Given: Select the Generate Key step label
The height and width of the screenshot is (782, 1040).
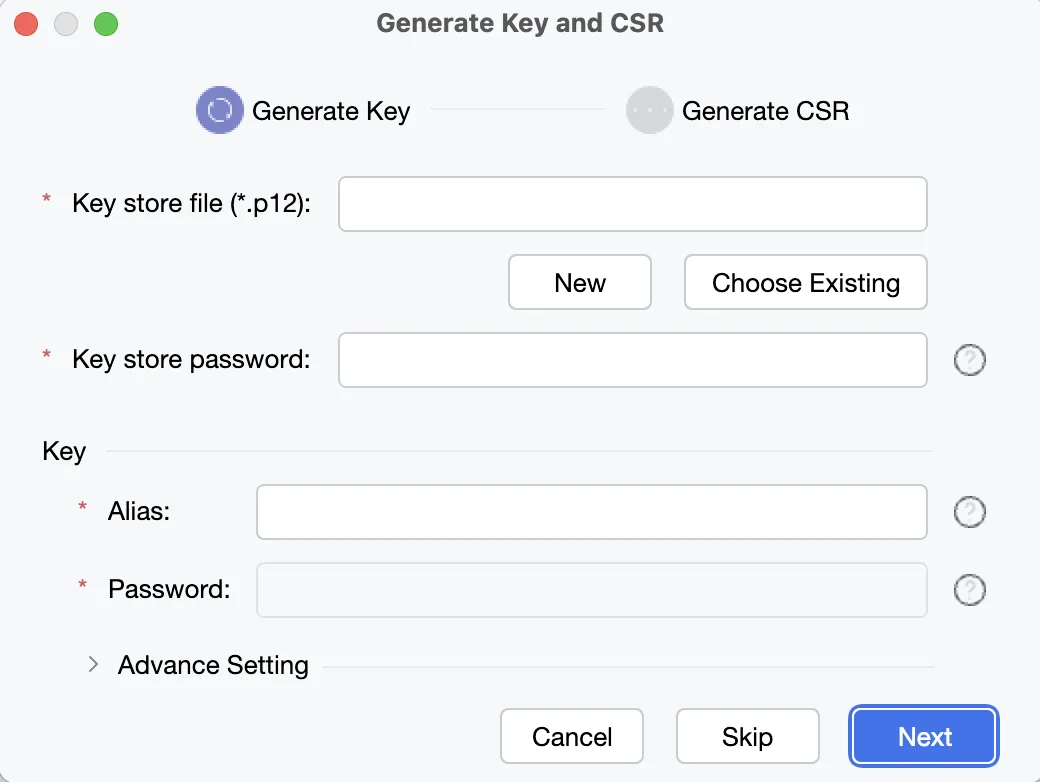Looking at the screenshot, I should 331,111.
